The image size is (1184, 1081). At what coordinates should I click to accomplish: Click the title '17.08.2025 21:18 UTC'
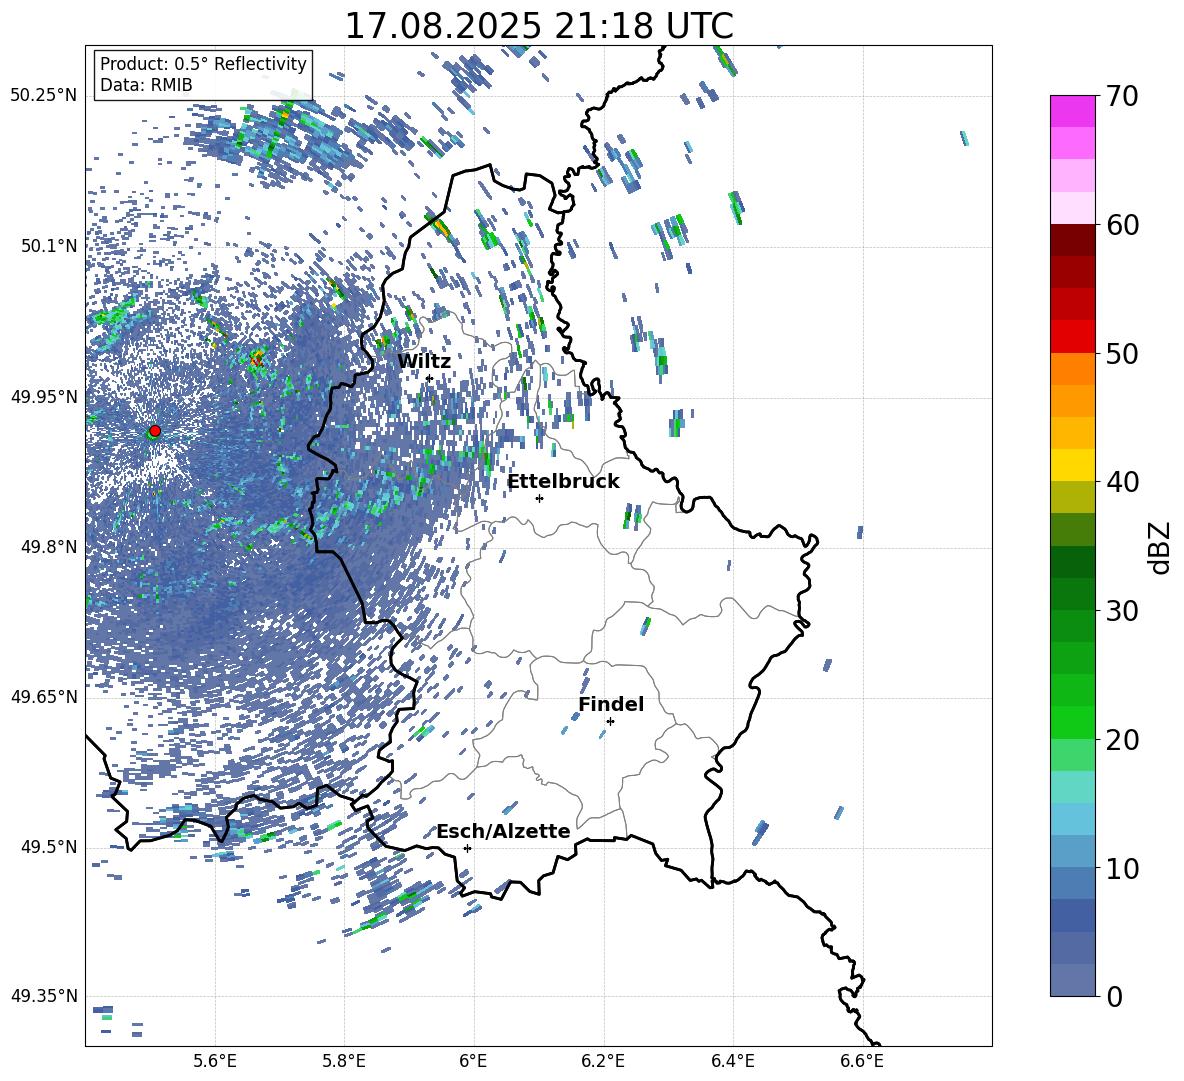tap(539, 26)
